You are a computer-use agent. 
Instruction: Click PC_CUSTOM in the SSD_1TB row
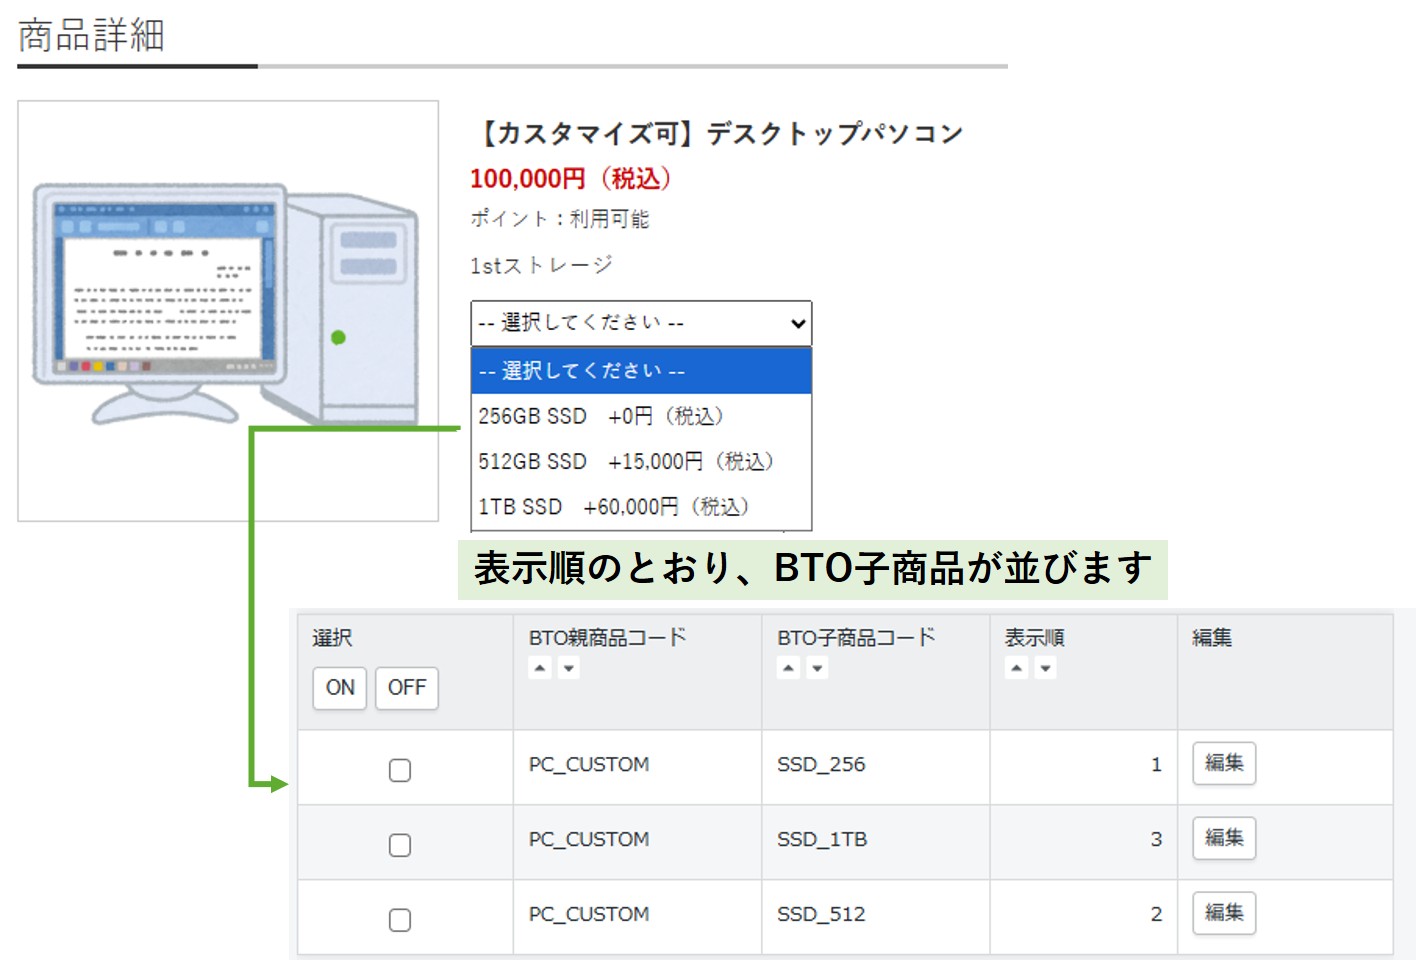coord(589,840)
